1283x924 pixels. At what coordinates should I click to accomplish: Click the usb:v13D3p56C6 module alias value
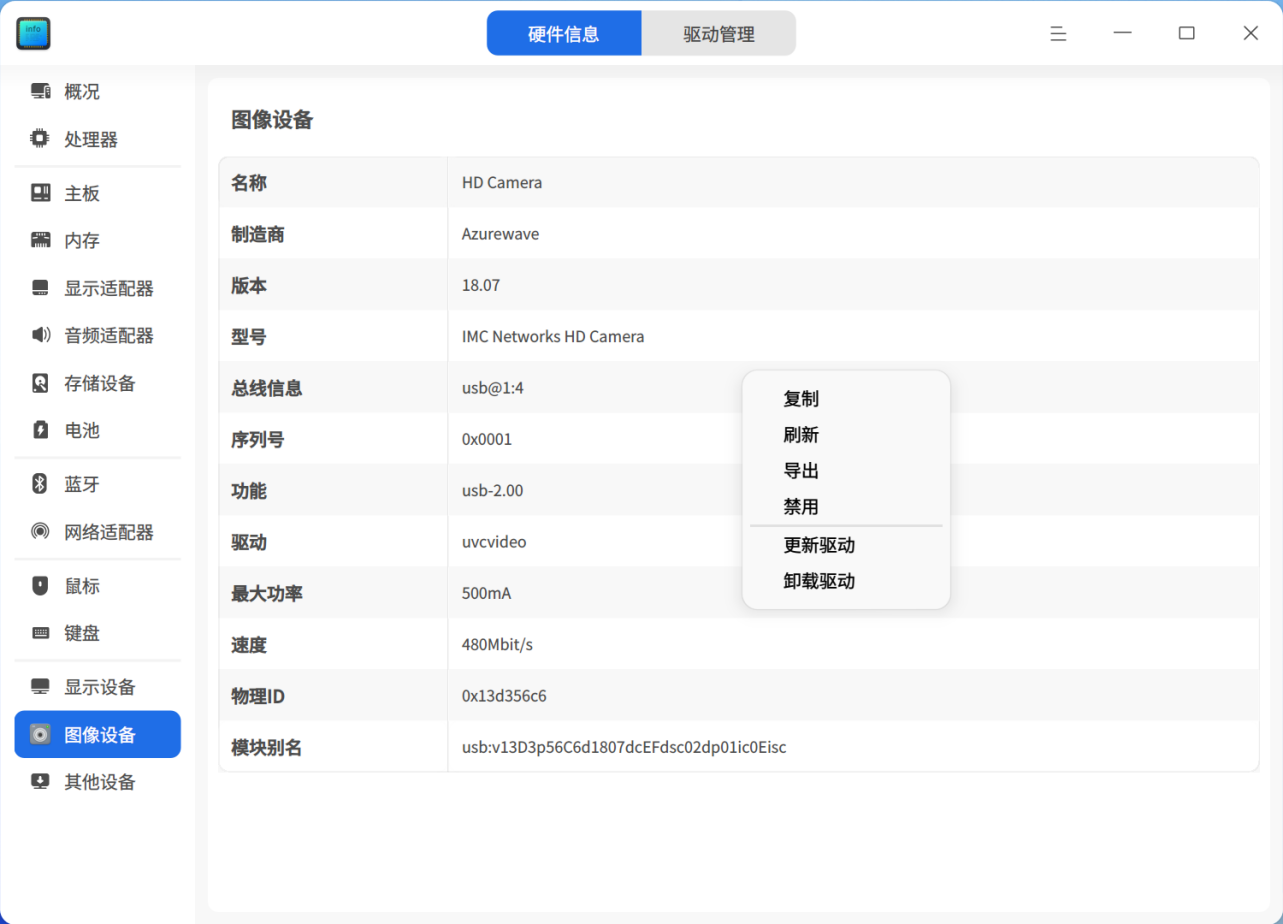(624, 747)
